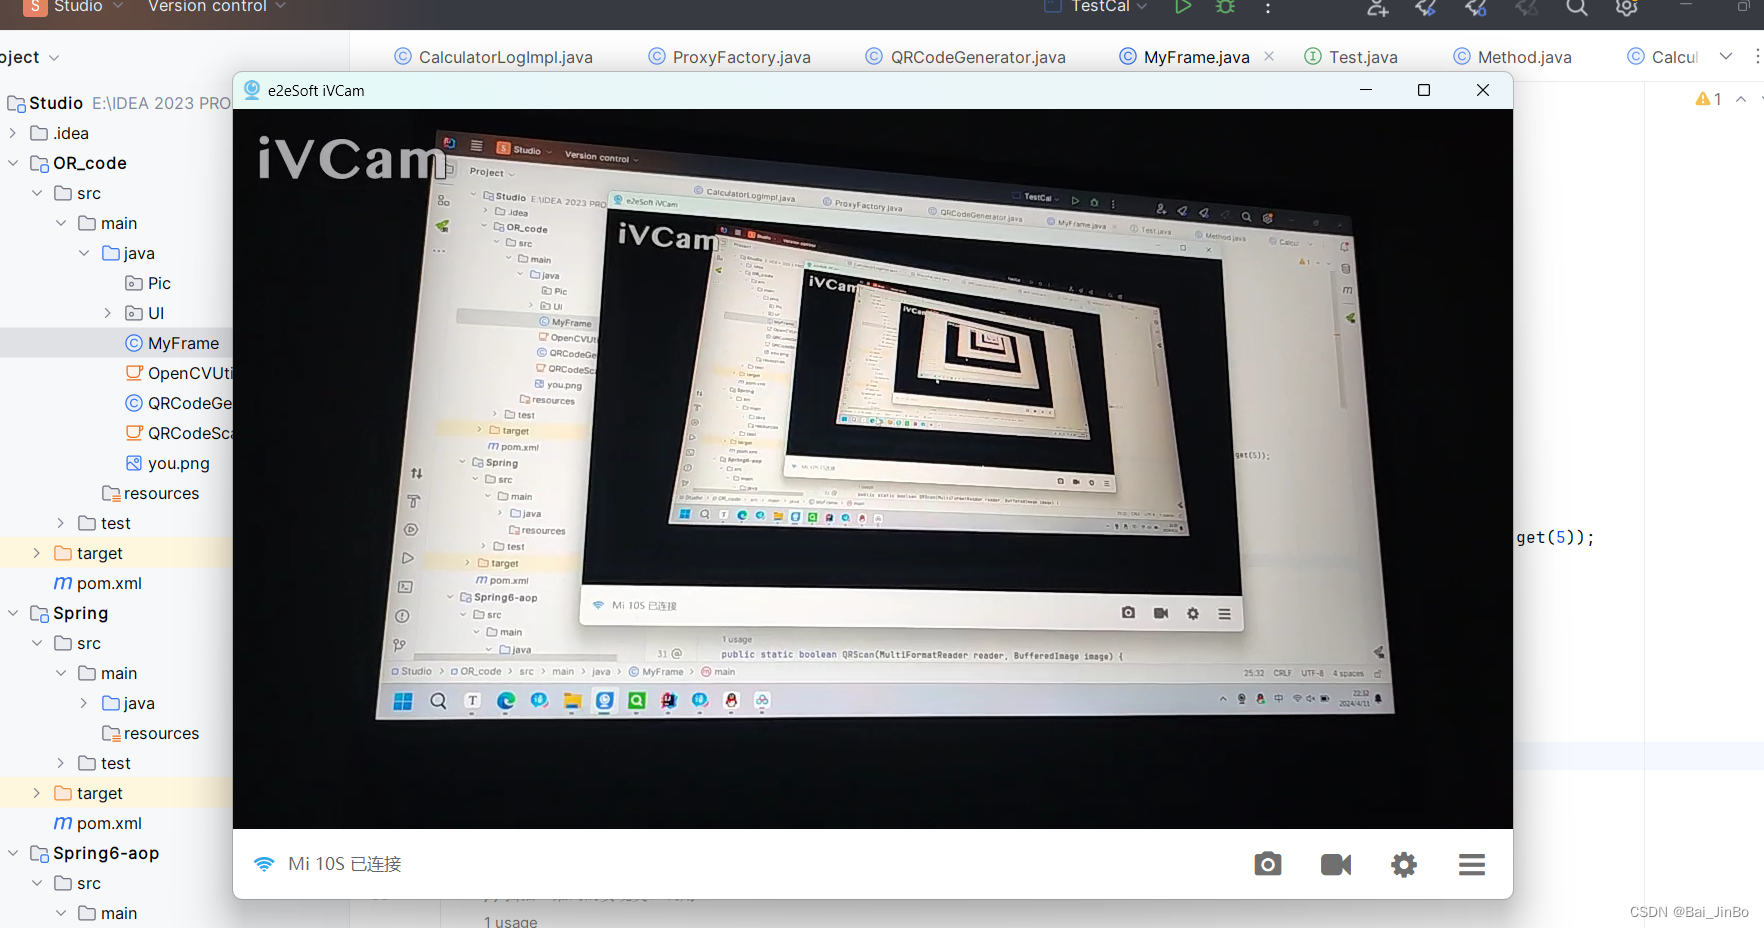
Task: Click the rocket-with-play run icon in the top toolbar
Action: click(1427, 7)
